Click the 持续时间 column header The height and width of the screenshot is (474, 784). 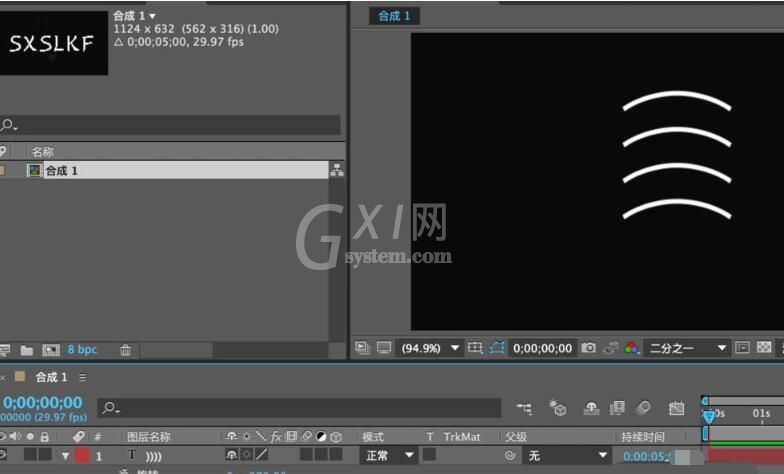643,437
